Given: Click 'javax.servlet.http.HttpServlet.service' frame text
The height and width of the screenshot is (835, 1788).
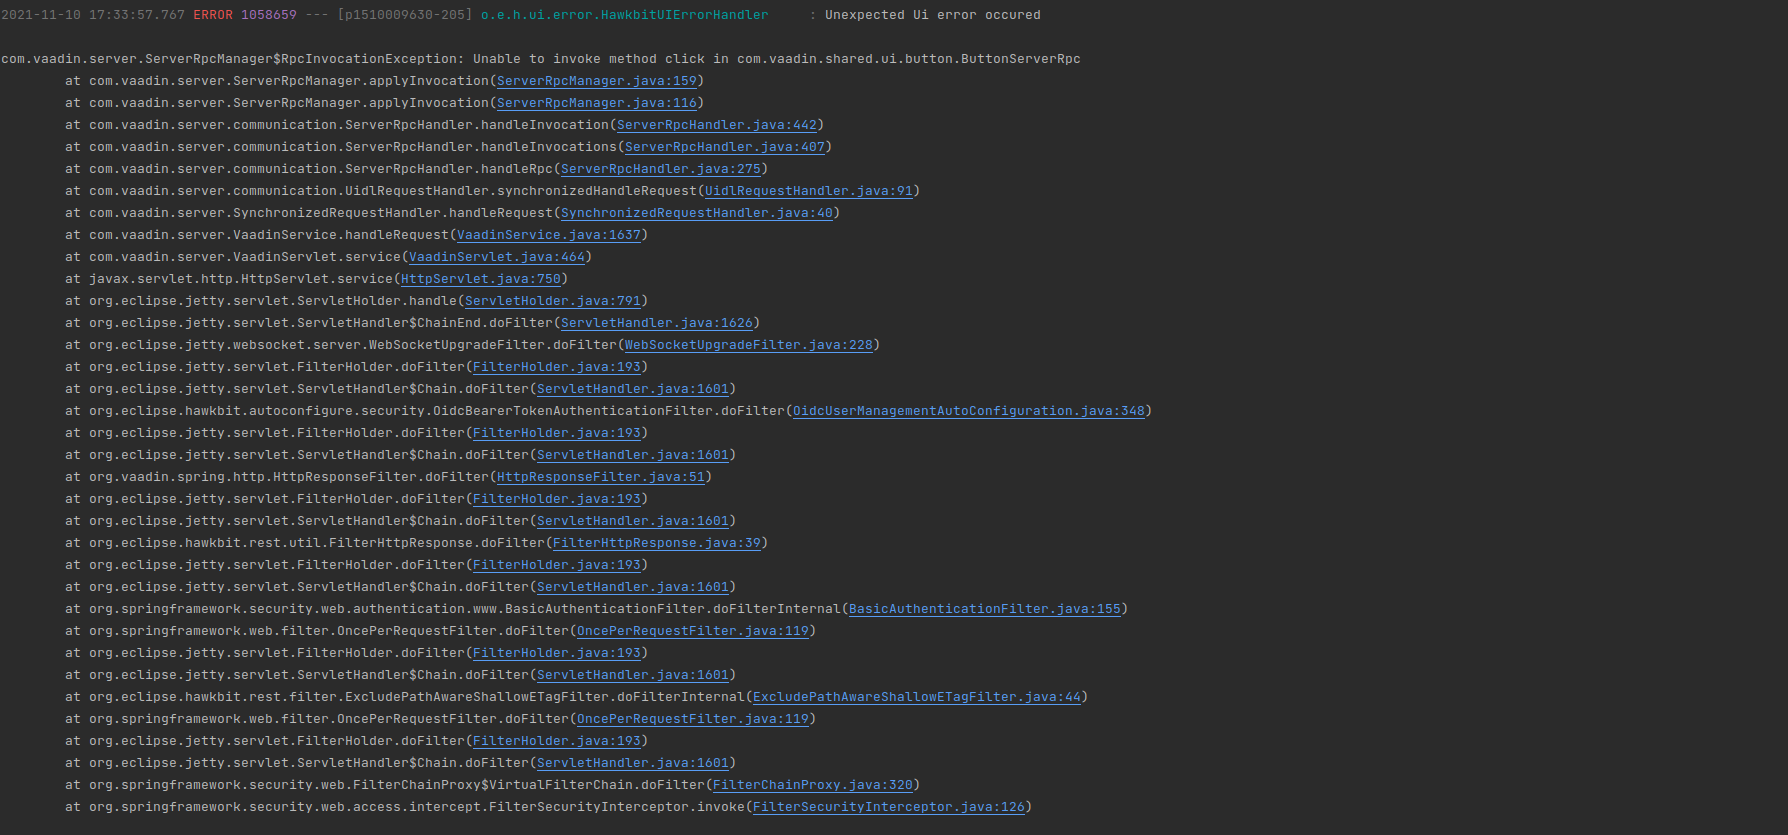Looking at the screenshot, I should pos(241,279).
